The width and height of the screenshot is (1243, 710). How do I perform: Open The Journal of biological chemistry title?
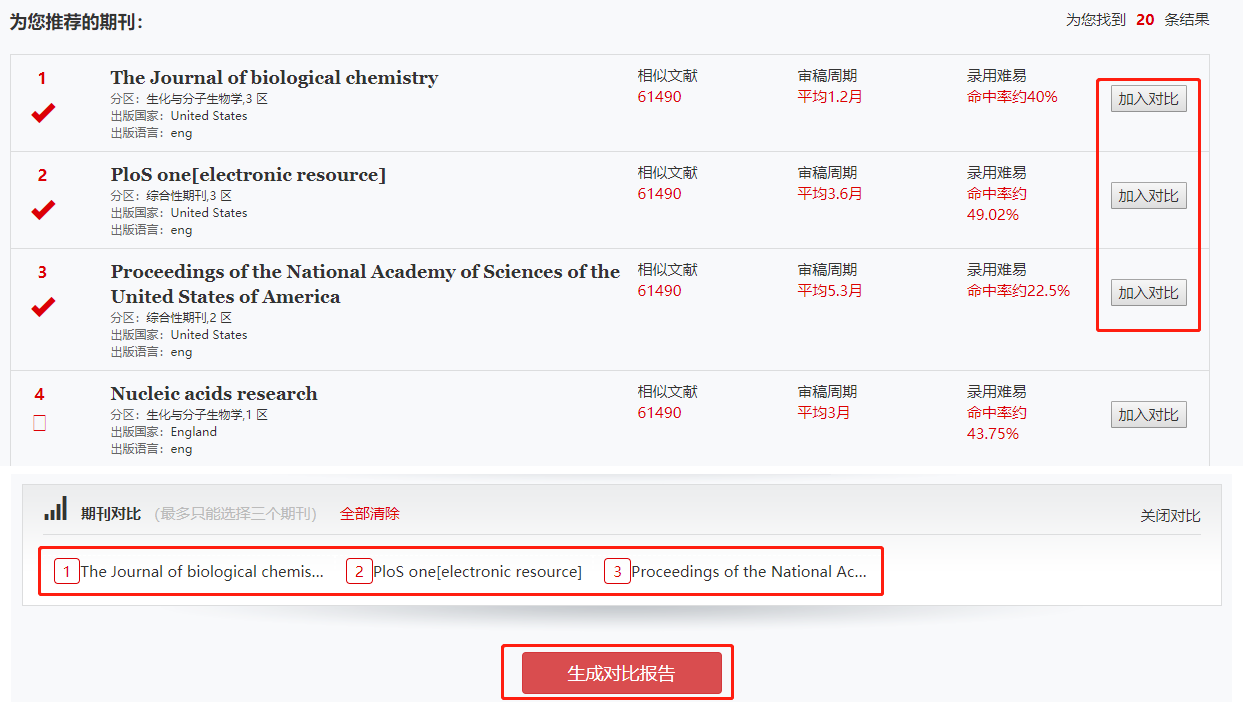[x=274, y=78]
